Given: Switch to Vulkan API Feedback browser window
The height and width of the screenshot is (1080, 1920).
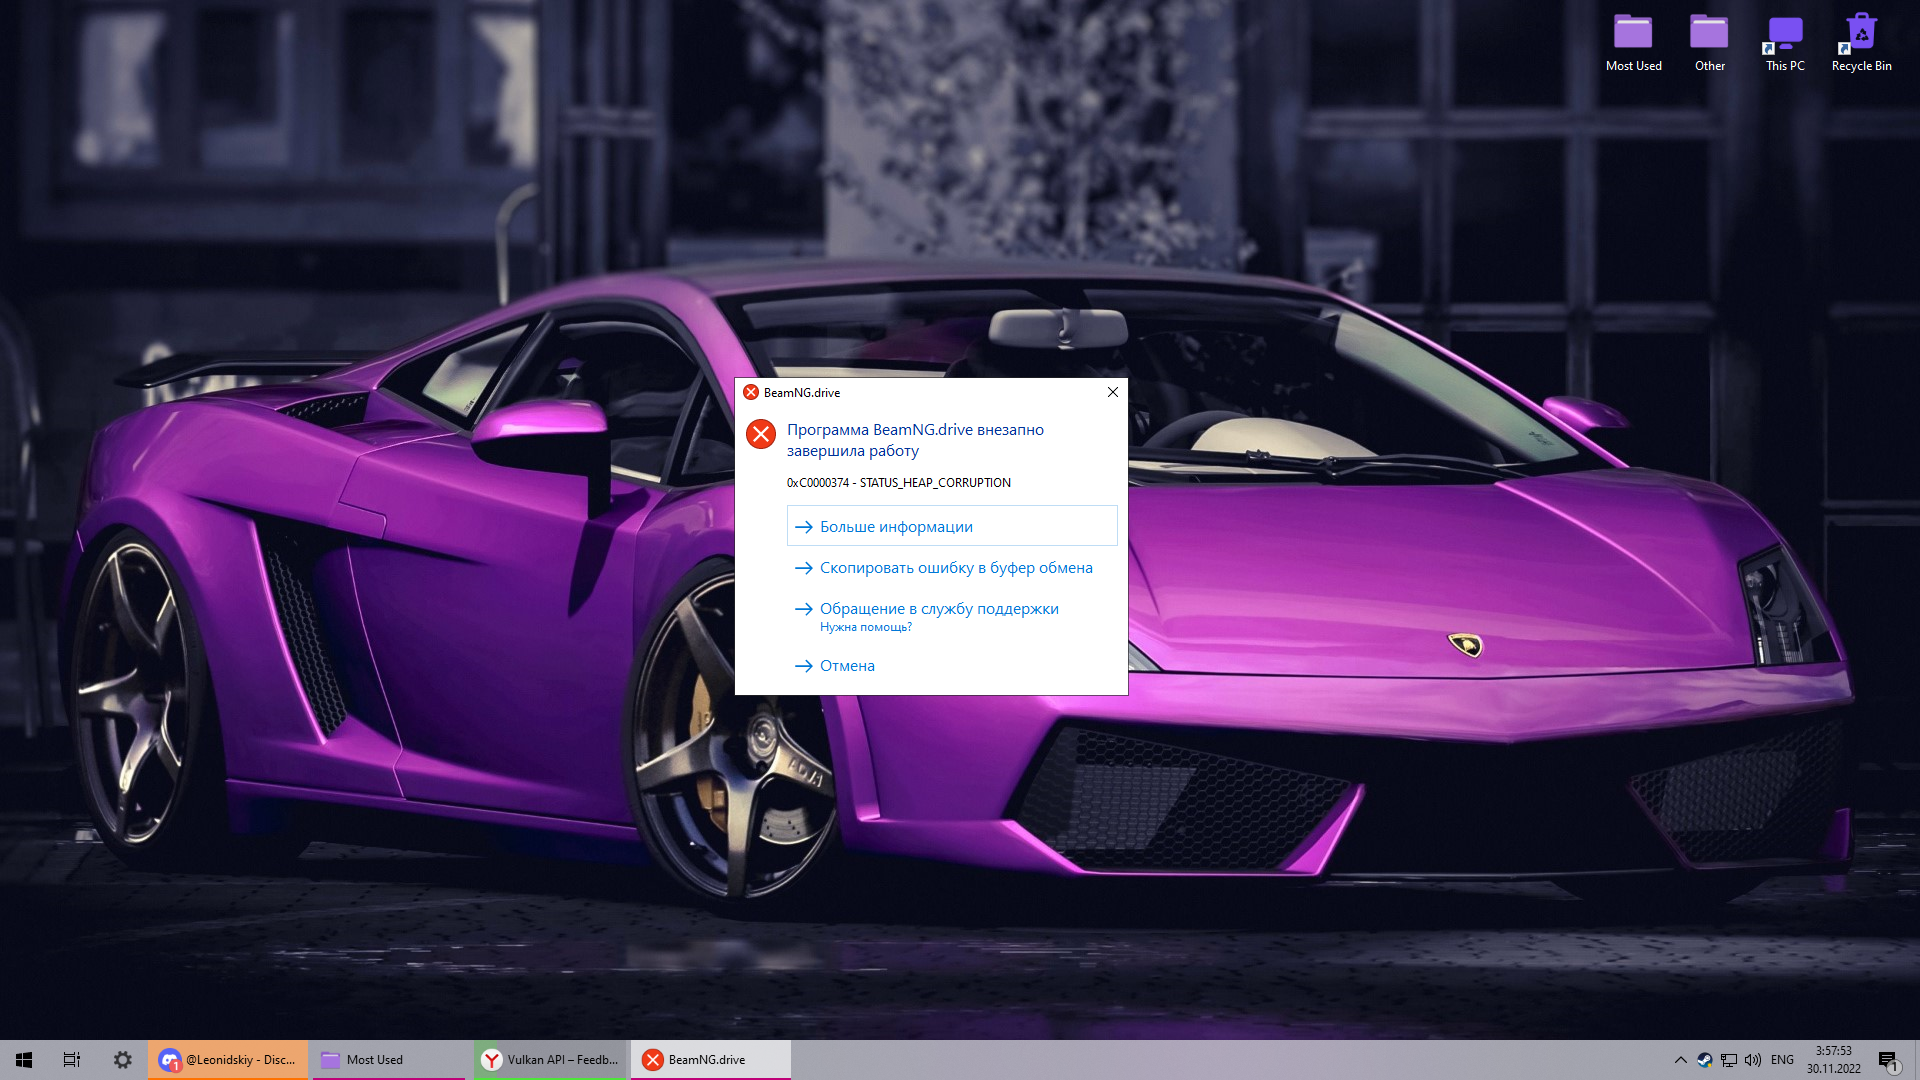Looking at the screenshot, I should 550,1060.
